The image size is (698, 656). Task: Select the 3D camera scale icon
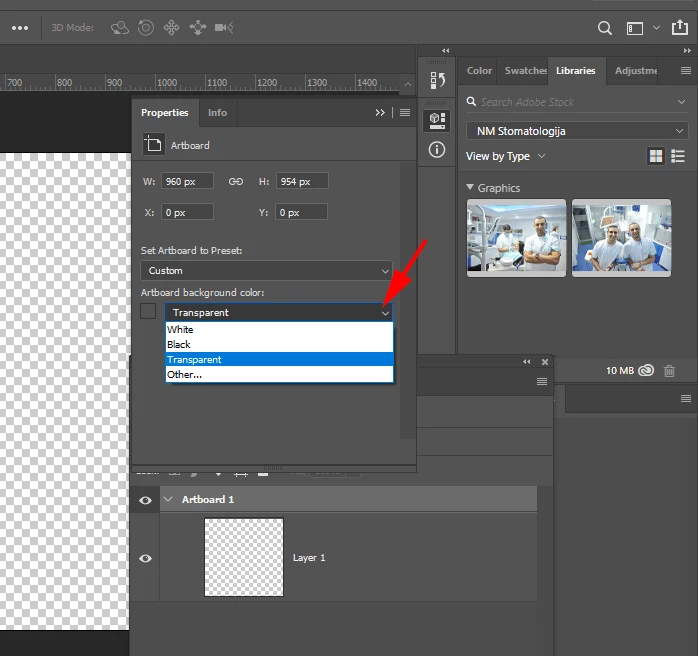pos(224,28)
